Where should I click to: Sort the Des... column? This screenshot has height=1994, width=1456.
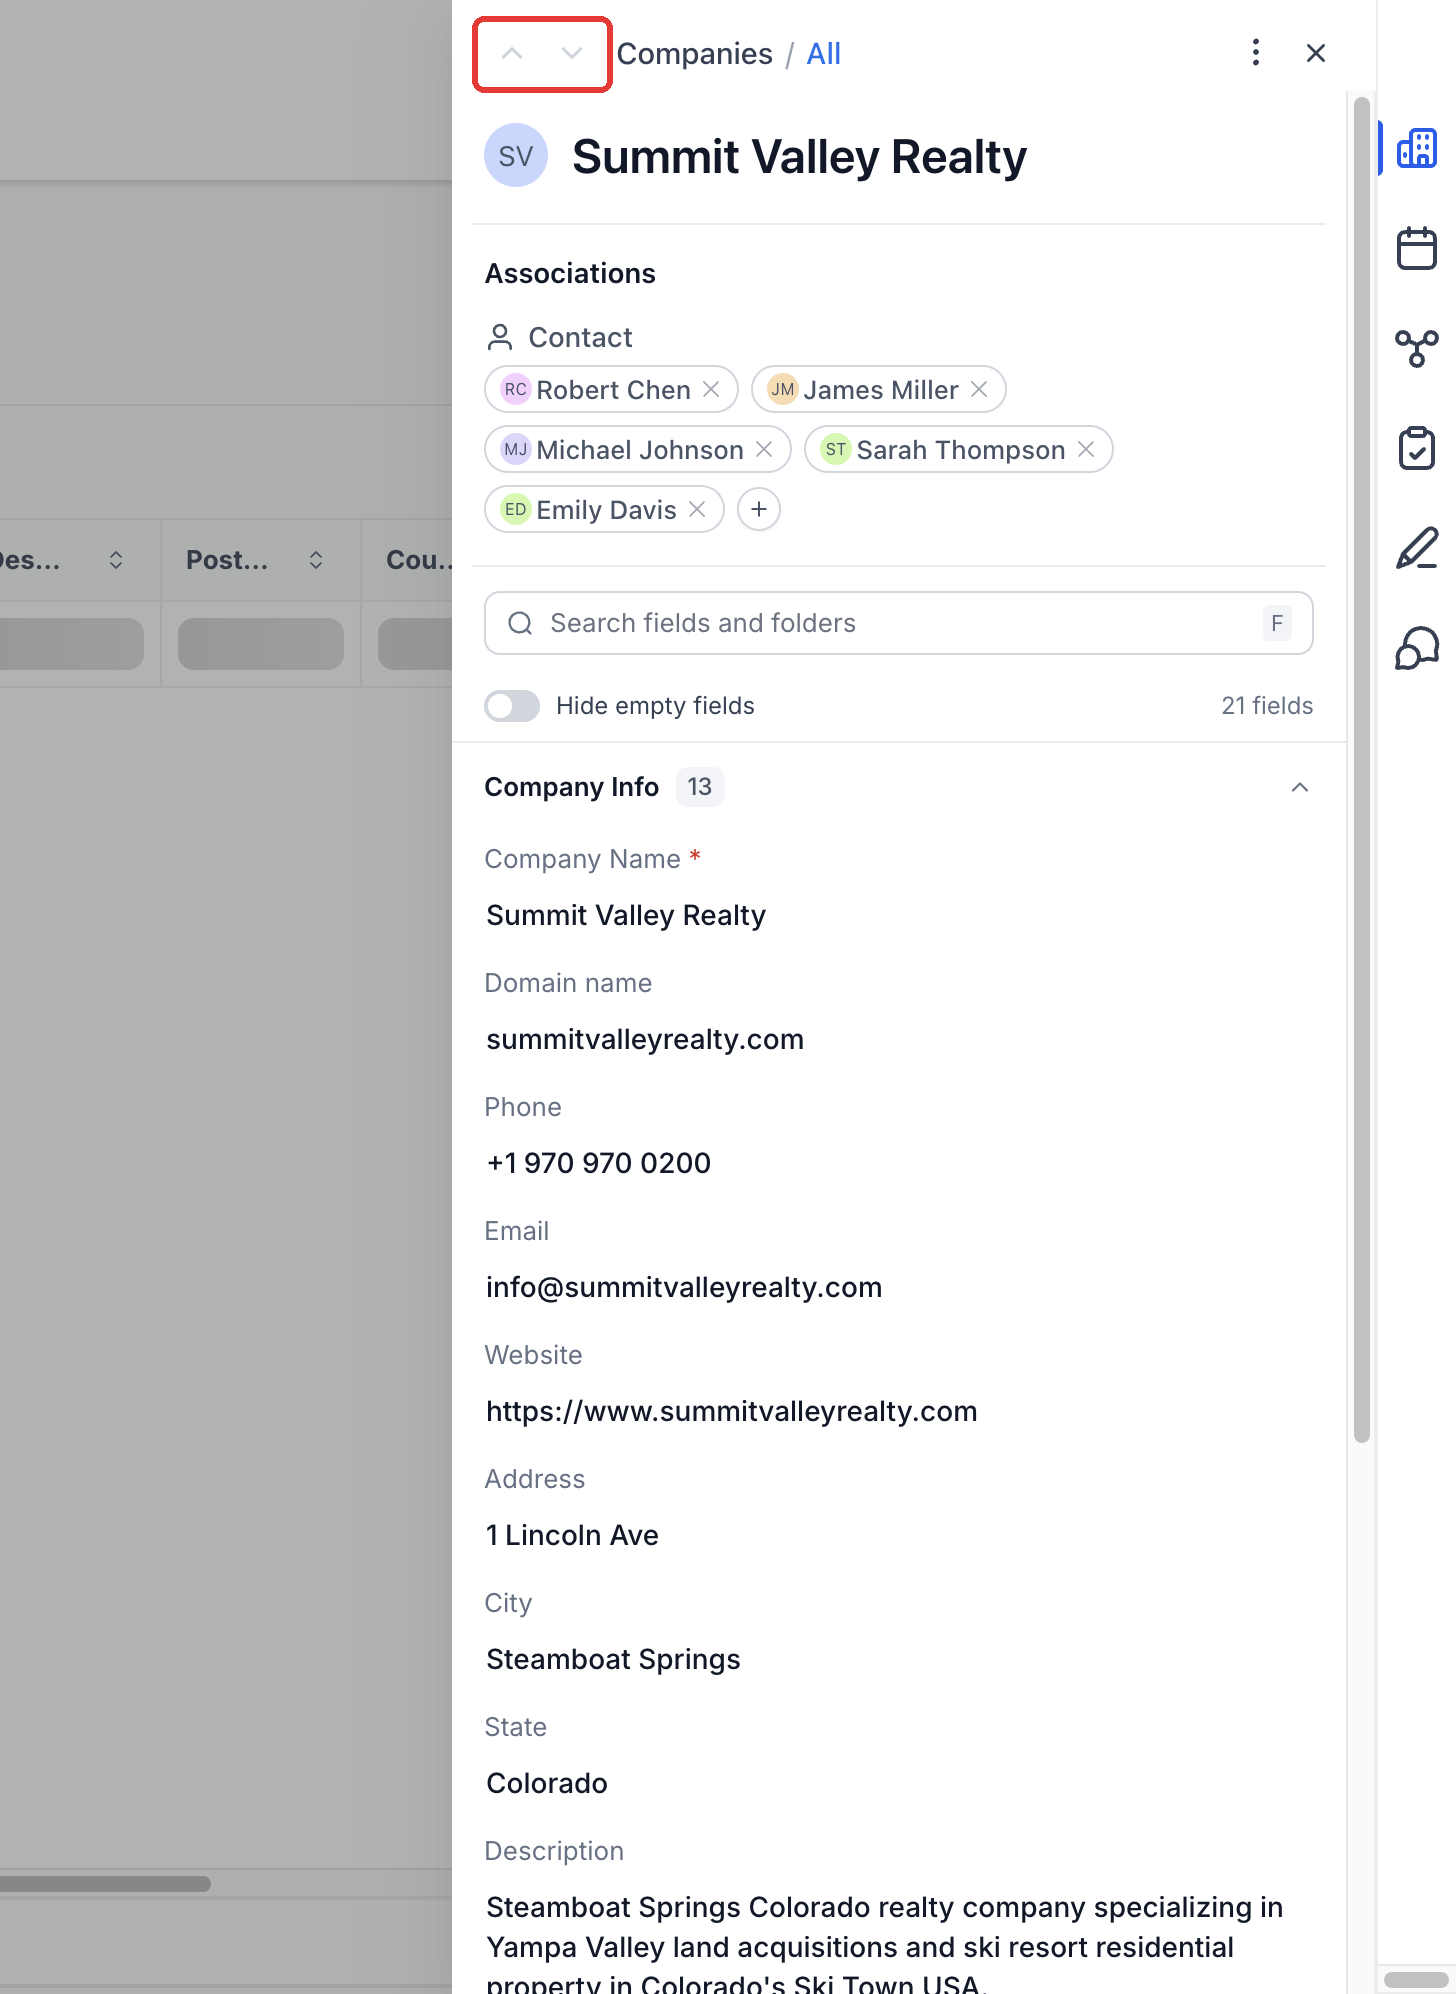116,560
